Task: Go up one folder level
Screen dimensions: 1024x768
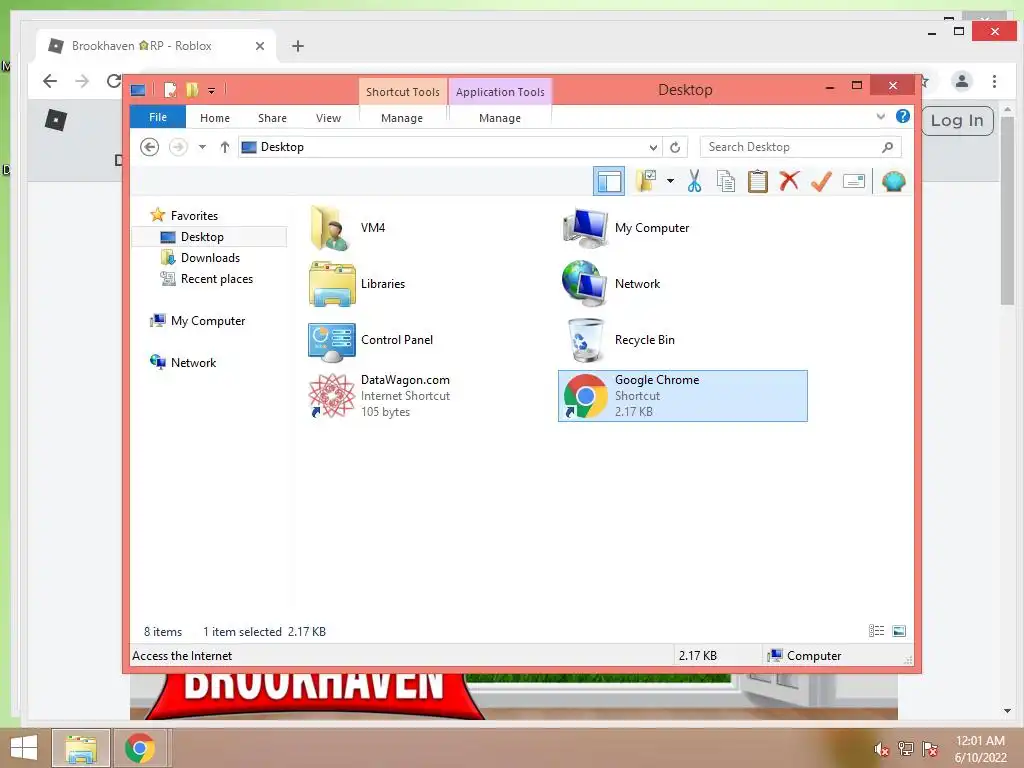Action: (x=225, y=147)
